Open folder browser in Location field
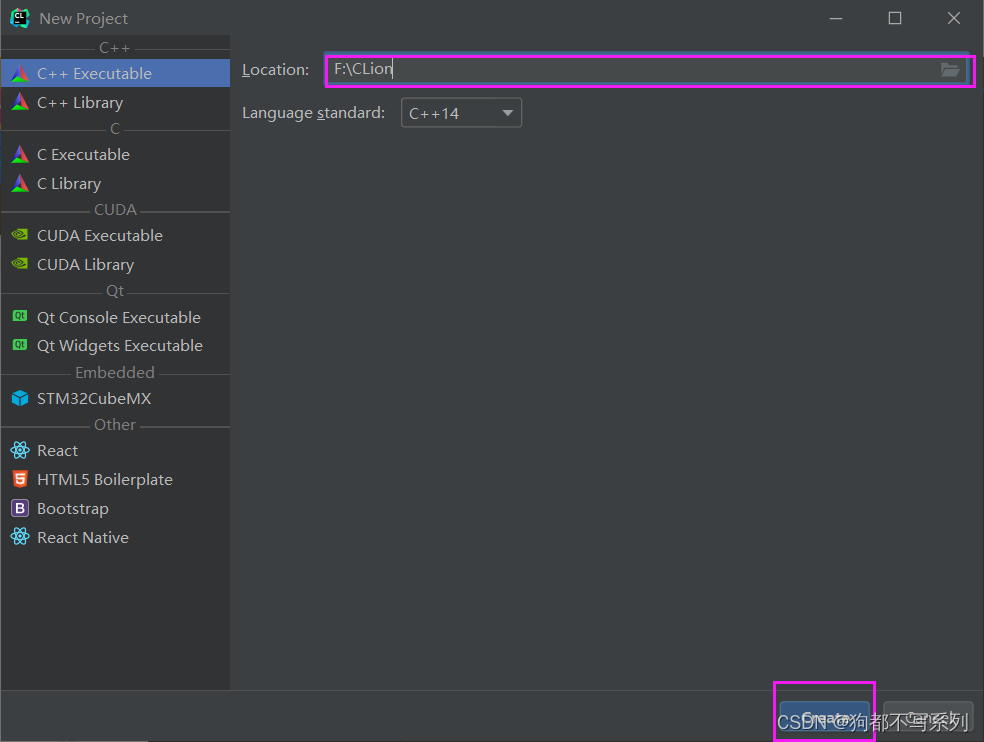Image resolution: width=984 pixels, height=742 pixels. 950,70
